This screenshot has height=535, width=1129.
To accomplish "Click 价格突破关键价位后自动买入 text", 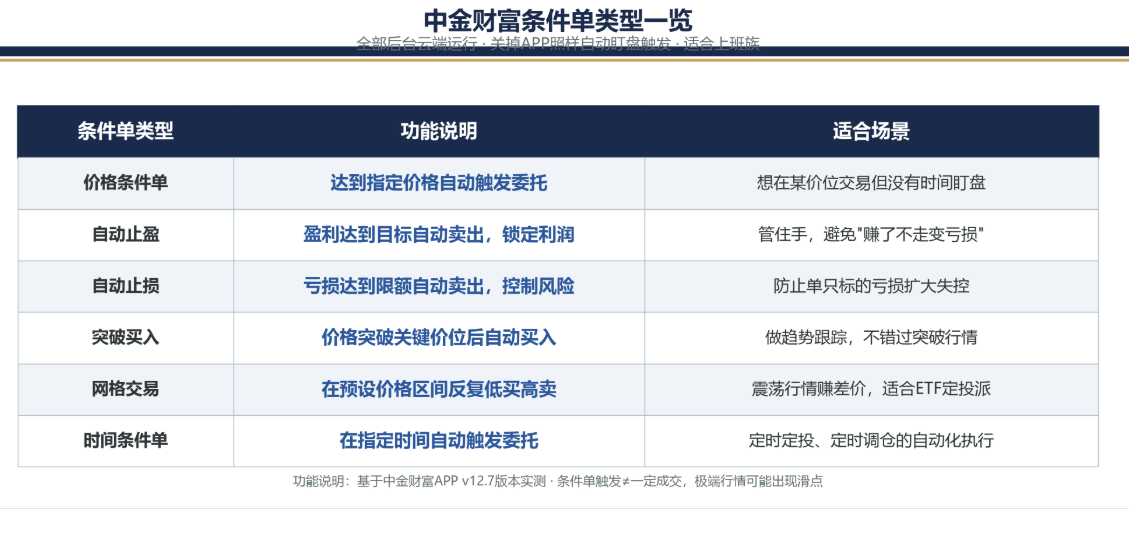I will coord(438,338).
